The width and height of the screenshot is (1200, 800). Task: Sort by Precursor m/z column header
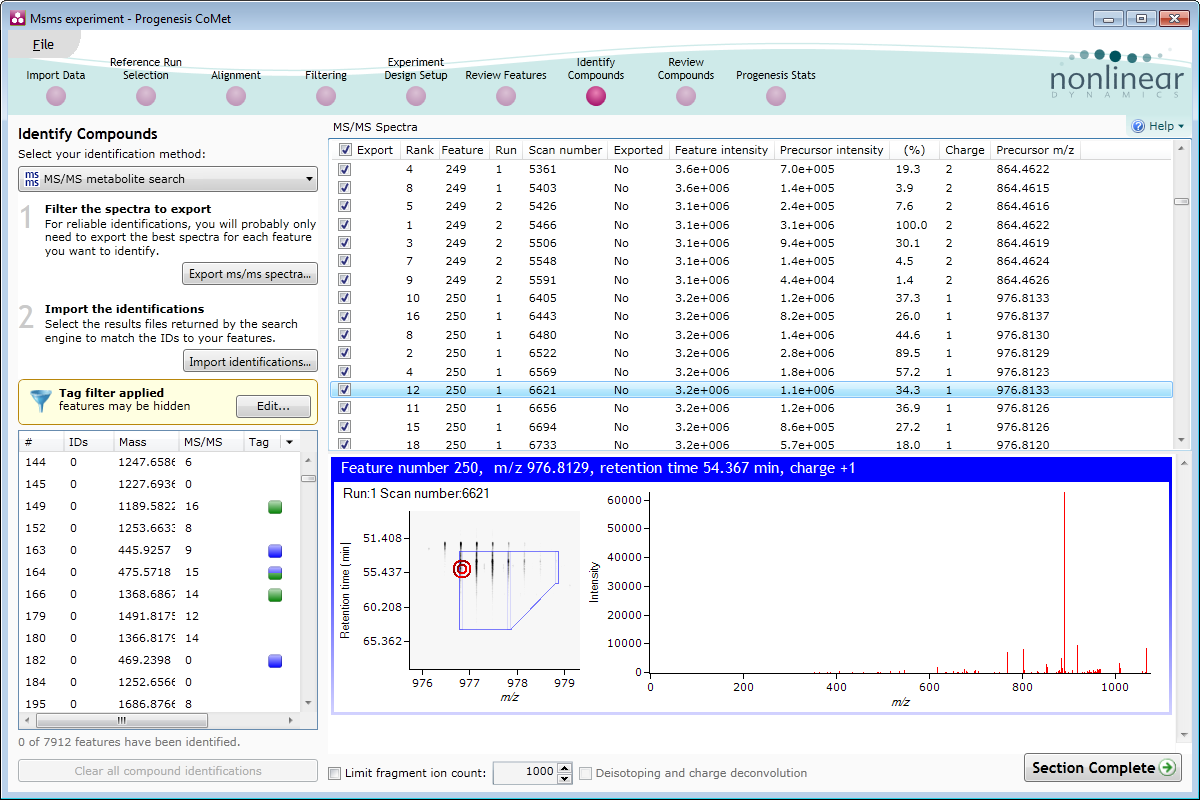click(1035, 150)
